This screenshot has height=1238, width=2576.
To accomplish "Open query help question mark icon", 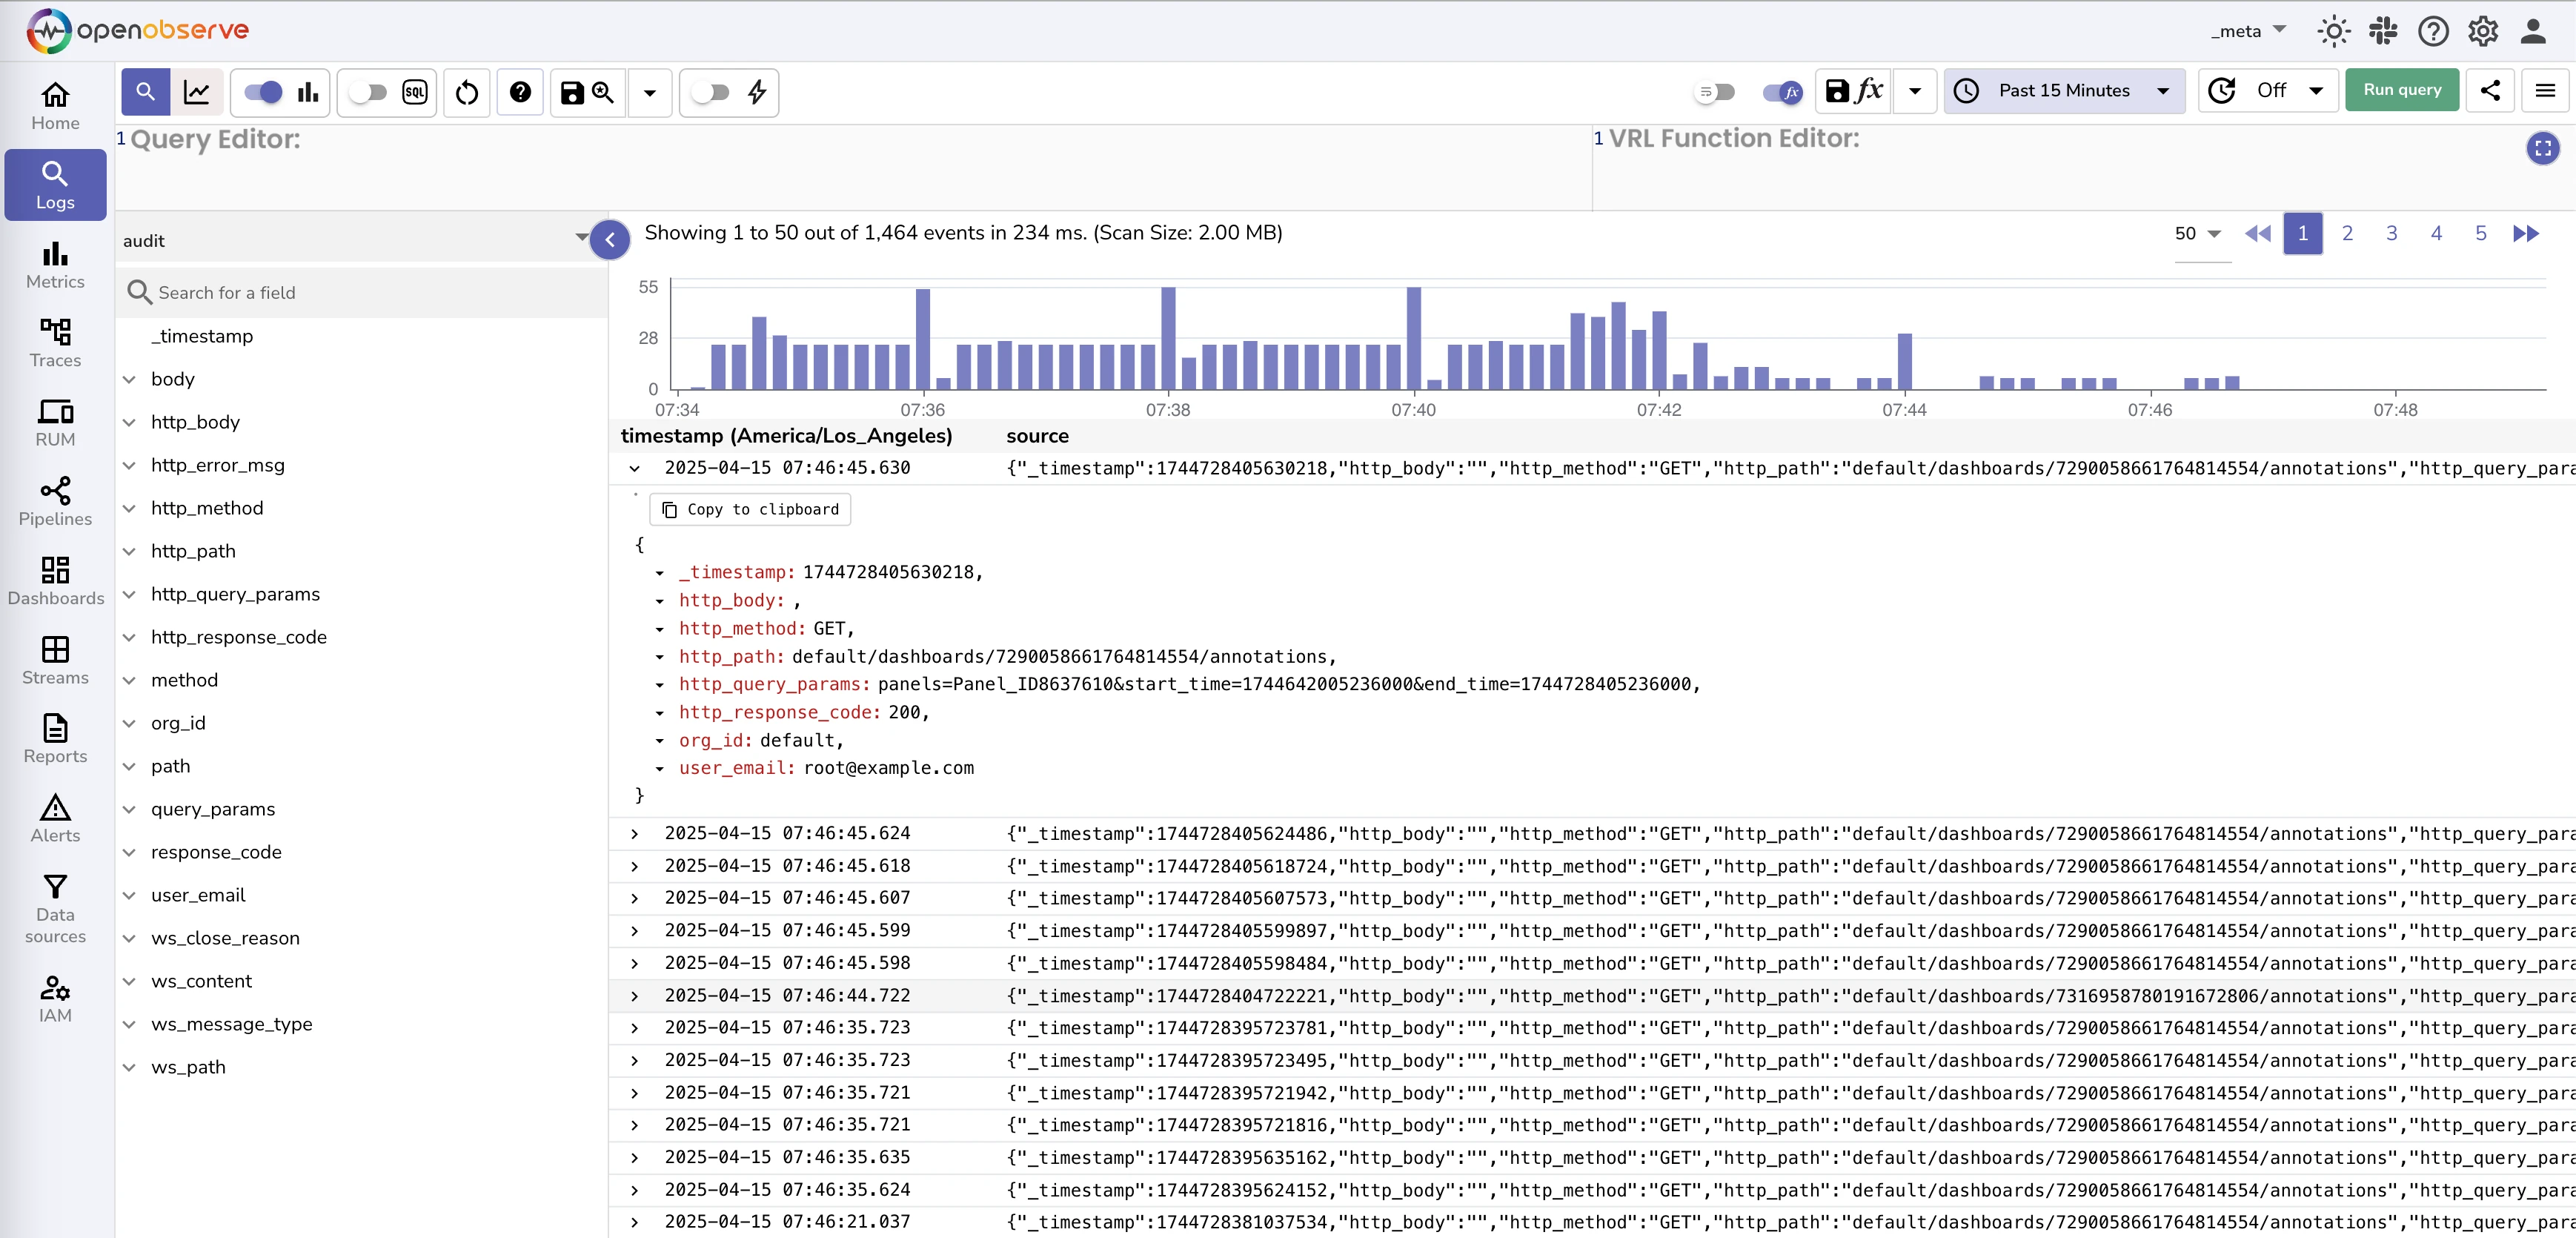I will click(520, 92).
